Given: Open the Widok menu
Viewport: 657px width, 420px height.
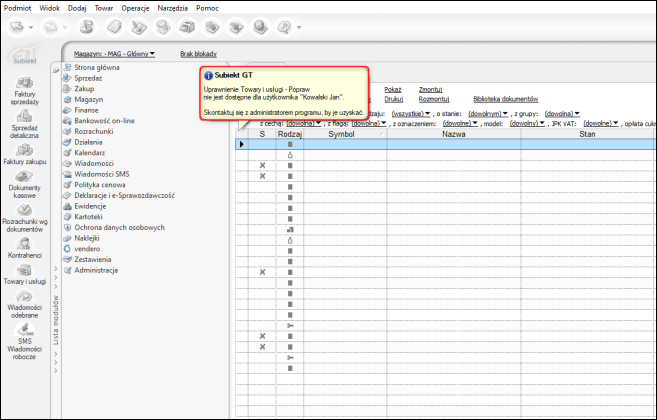Looking at the screenshot, I should [x=49, y=8].
